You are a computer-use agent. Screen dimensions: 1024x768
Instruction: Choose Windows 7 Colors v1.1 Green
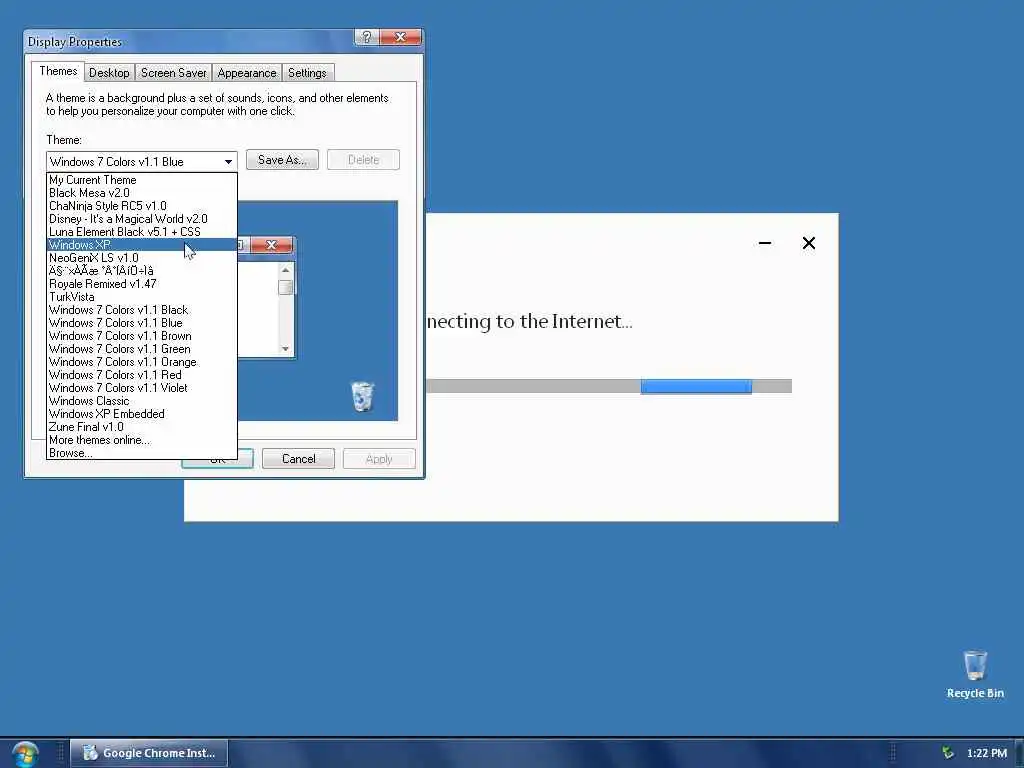tap(142, 349)
